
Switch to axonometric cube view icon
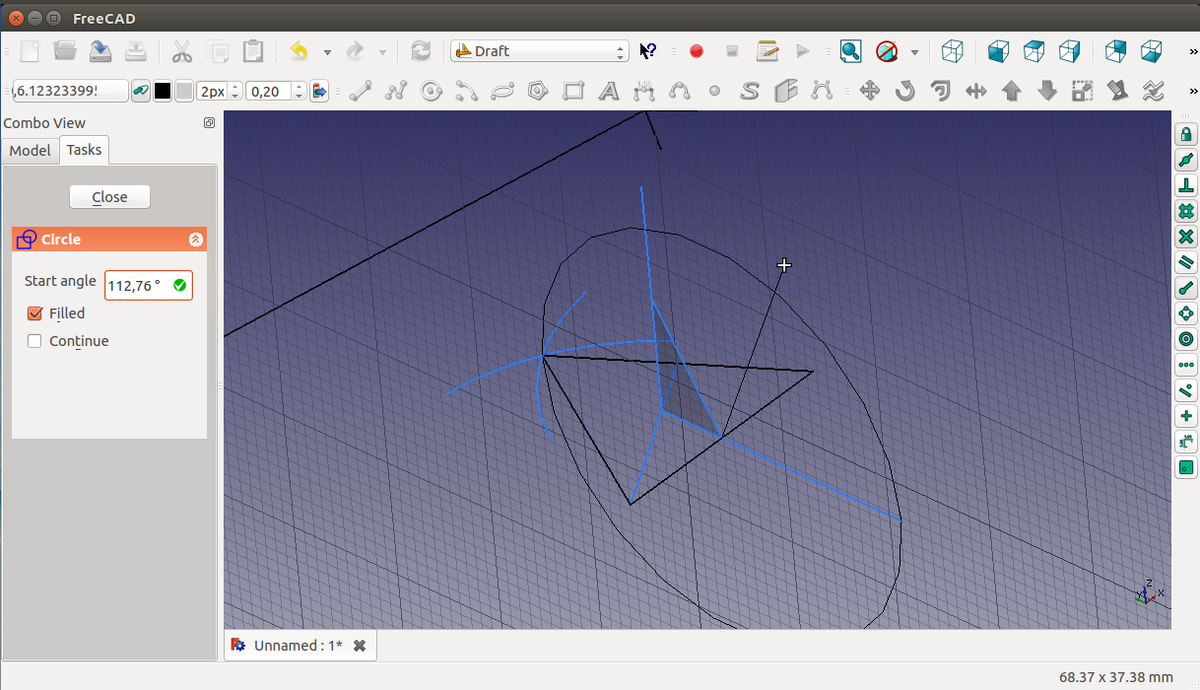point(953,51)
